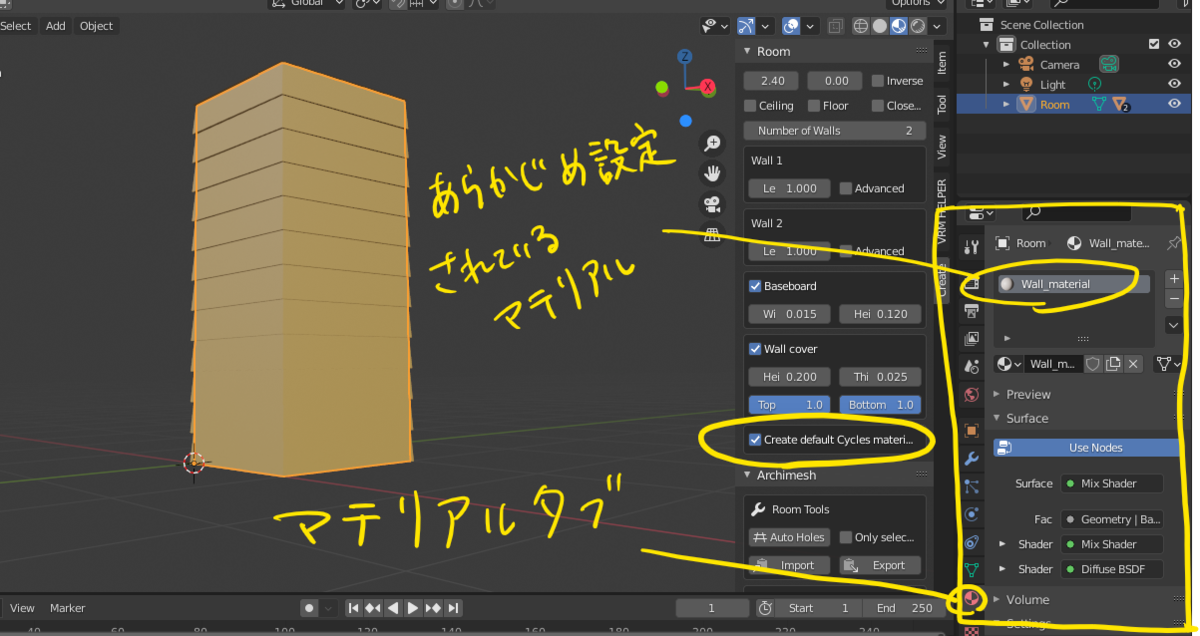The height and width of the screenshot is (636, 1200).
Task: Play the animation forward
Action: pyautogui.click(x=412, y=608)
